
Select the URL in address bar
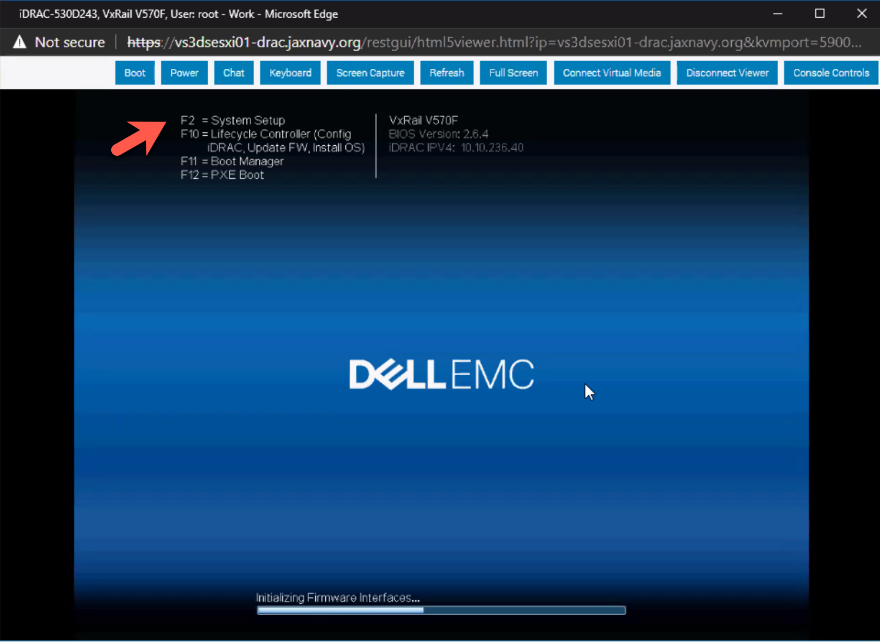494,42
